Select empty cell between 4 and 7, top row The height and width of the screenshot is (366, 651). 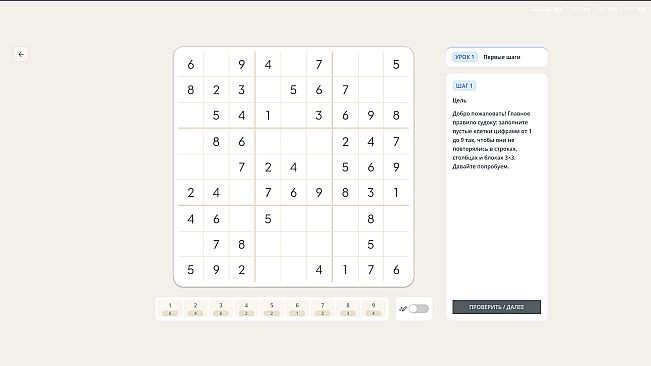[294, 64]
